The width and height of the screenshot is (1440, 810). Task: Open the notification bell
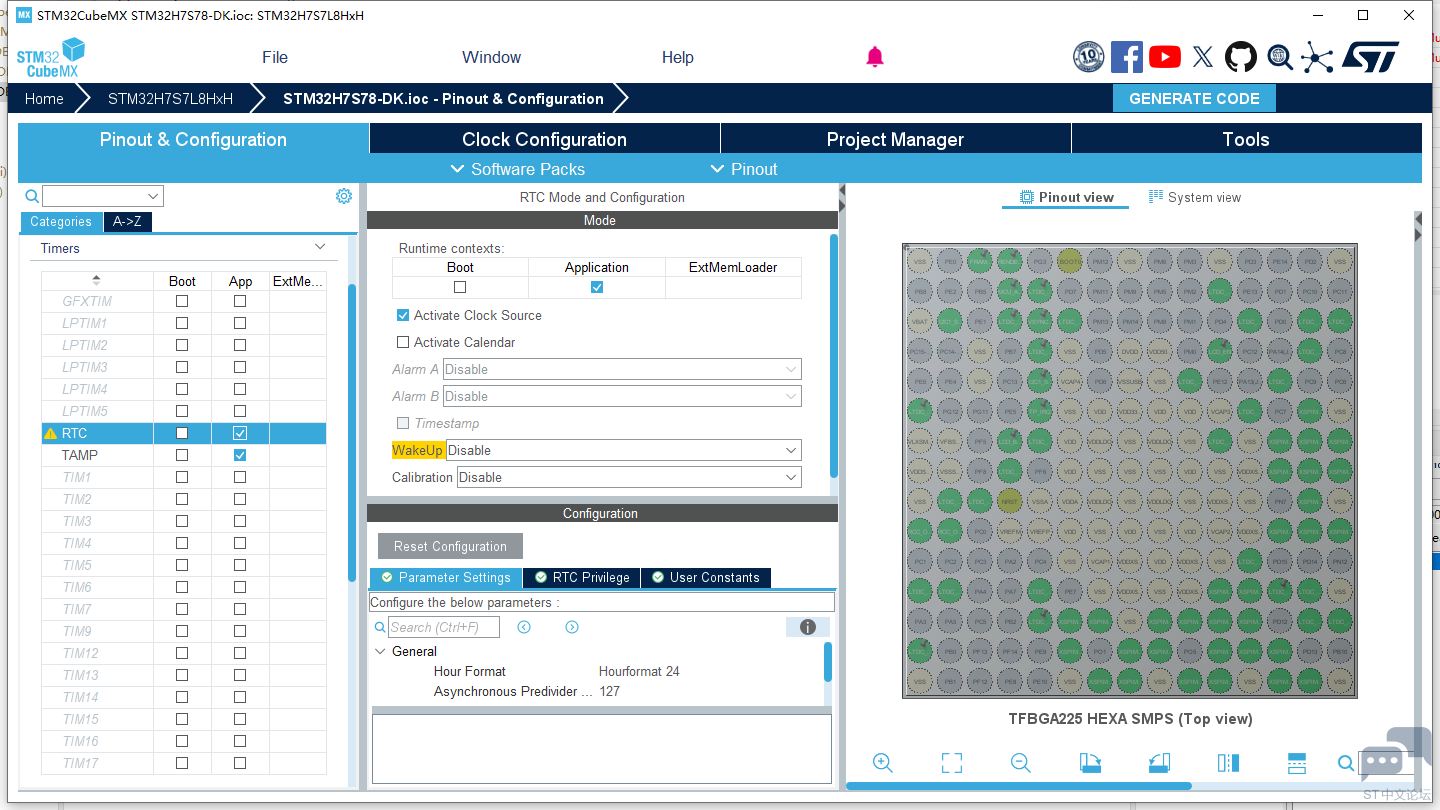(875, 57)
